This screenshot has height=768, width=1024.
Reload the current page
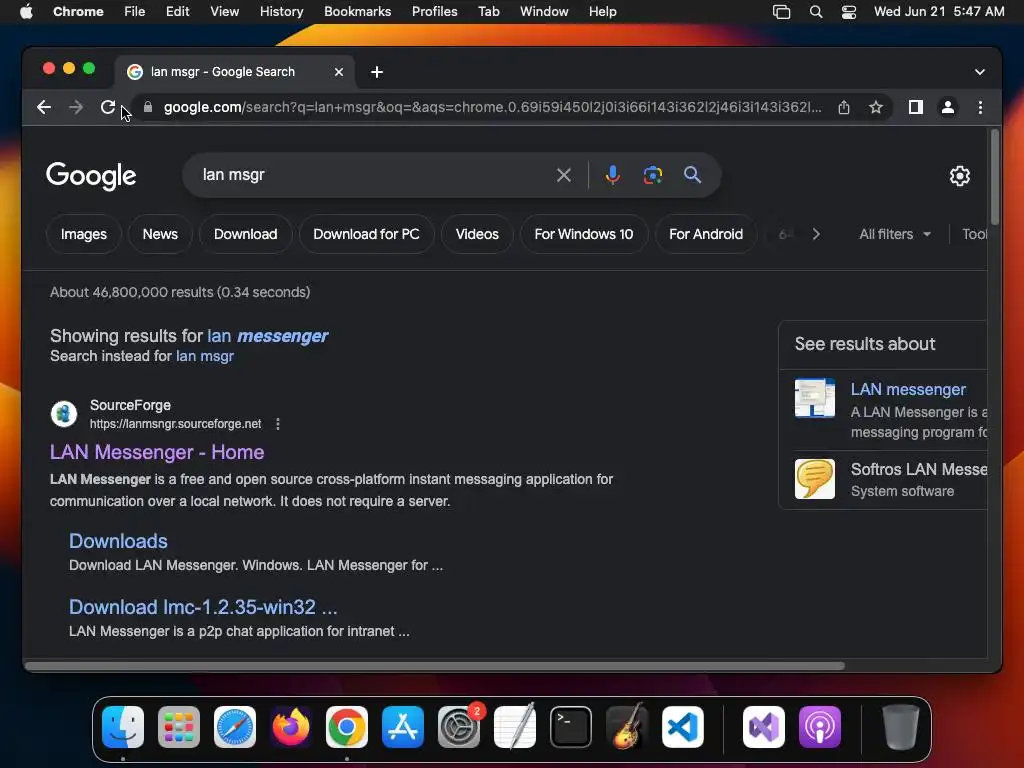(x=108, y=107)
